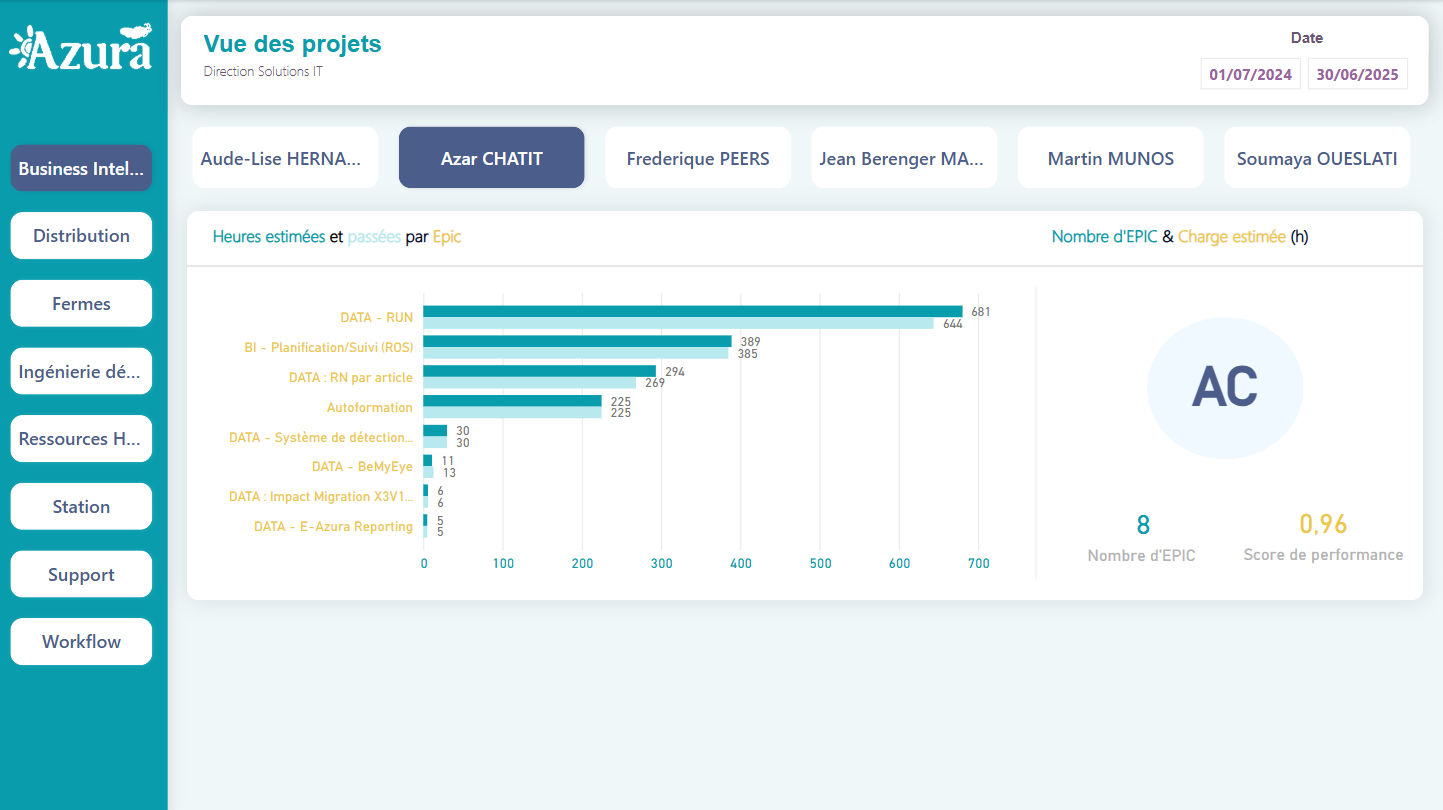This screenshot has width=1443, height=810.
Task: Switch to the Support section
Action: (81, 575)
